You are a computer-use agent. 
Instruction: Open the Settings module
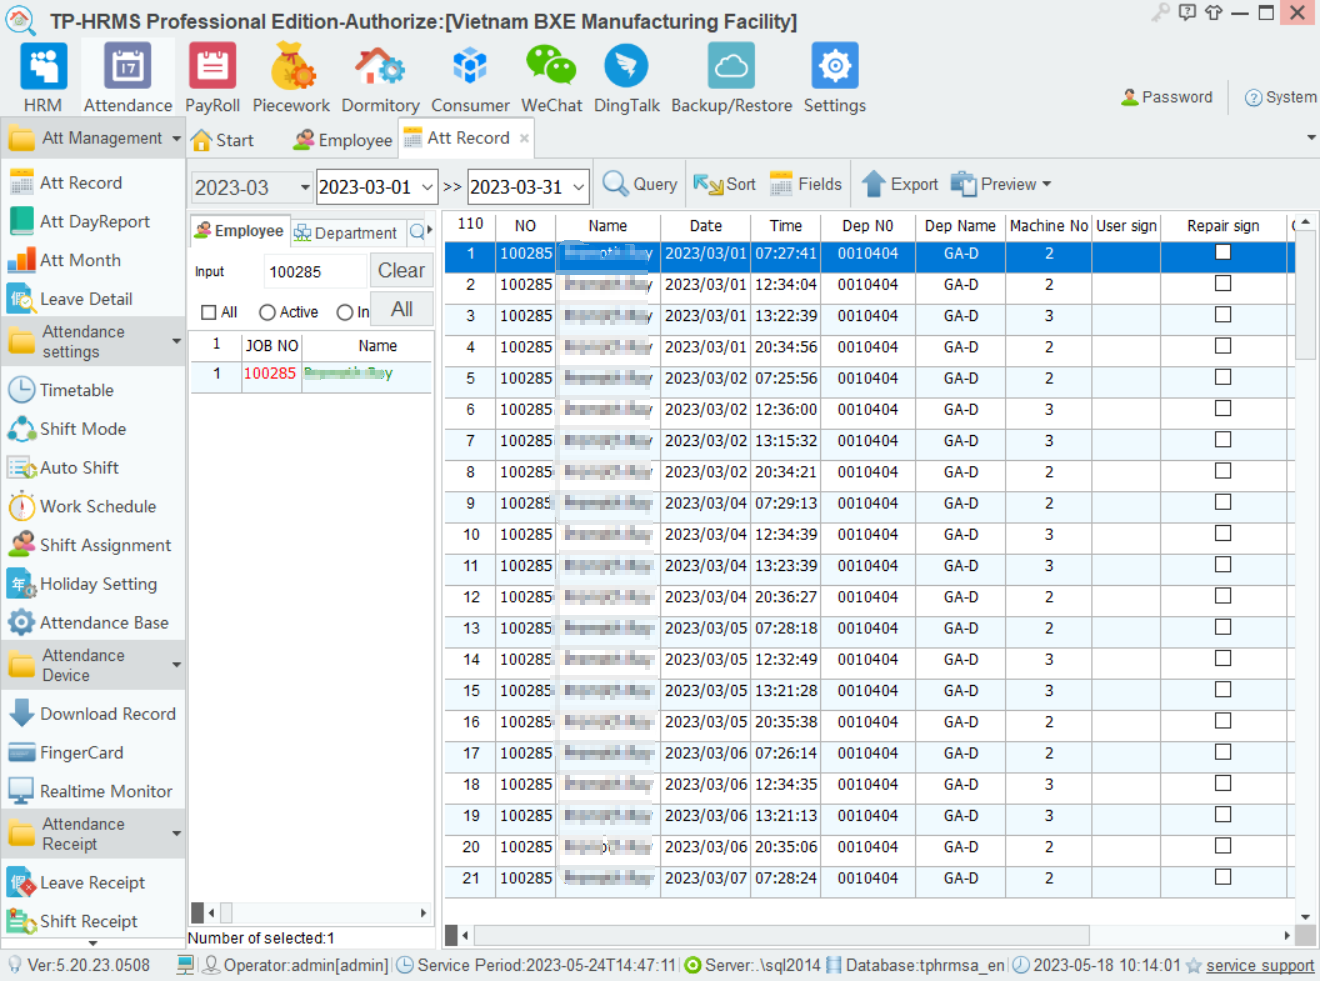[835, 78]
